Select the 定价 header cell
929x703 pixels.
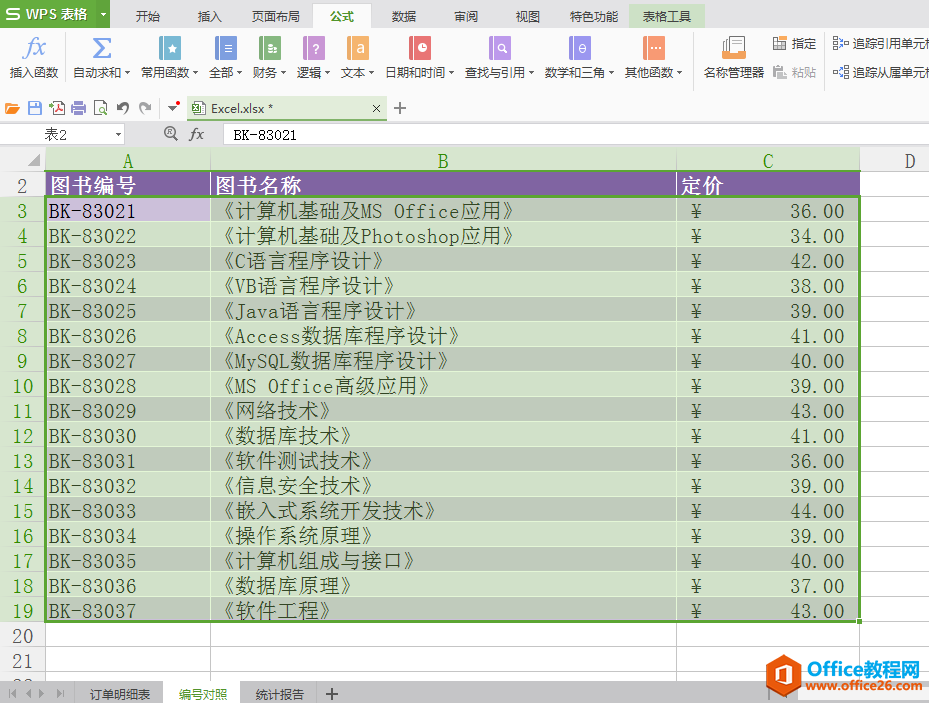pos(768,185)
